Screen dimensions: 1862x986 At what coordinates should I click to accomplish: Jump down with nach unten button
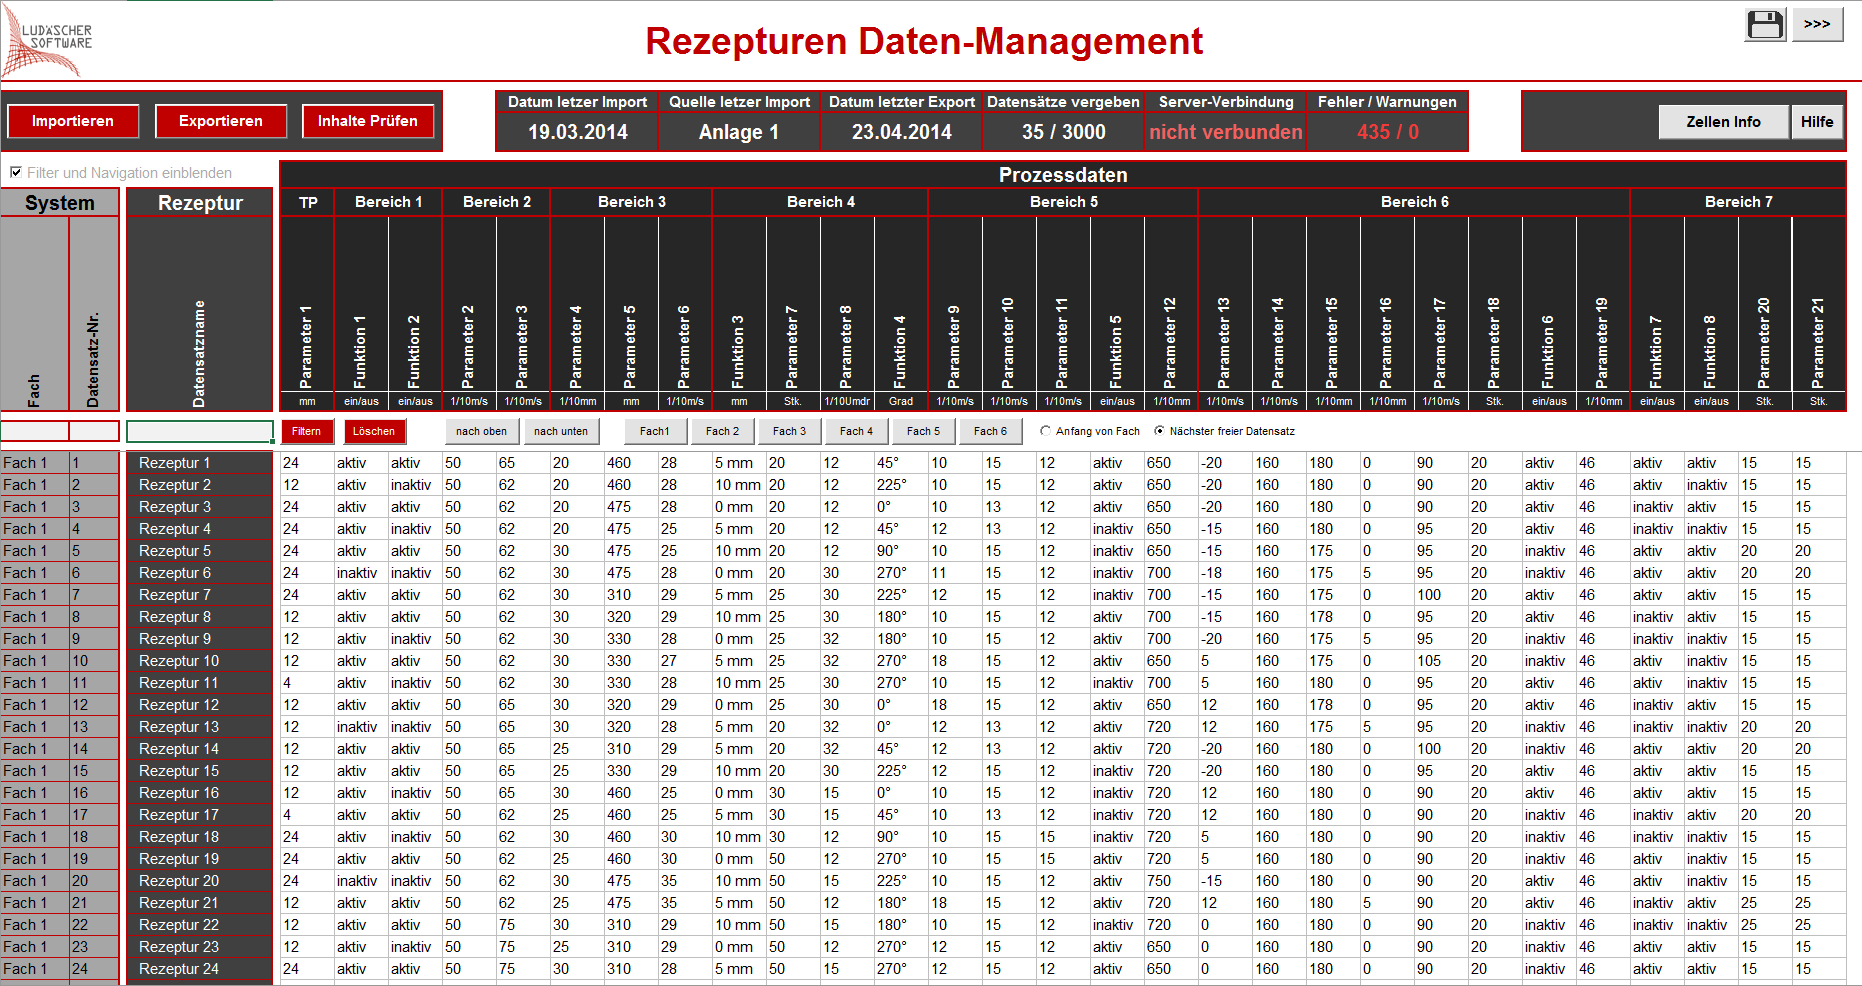[x=560, y=432]
